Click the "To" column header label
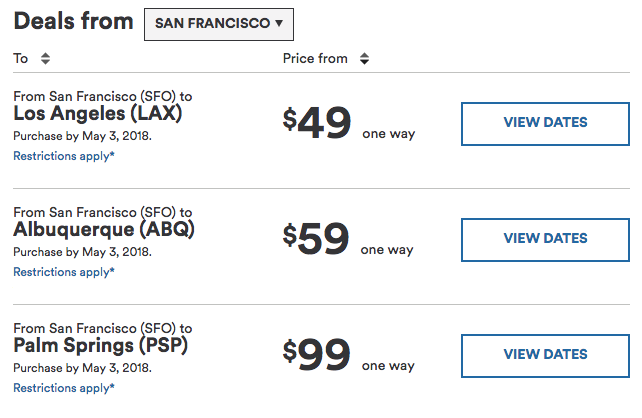Viewport: 642px width, 418px height. point(21,59)
